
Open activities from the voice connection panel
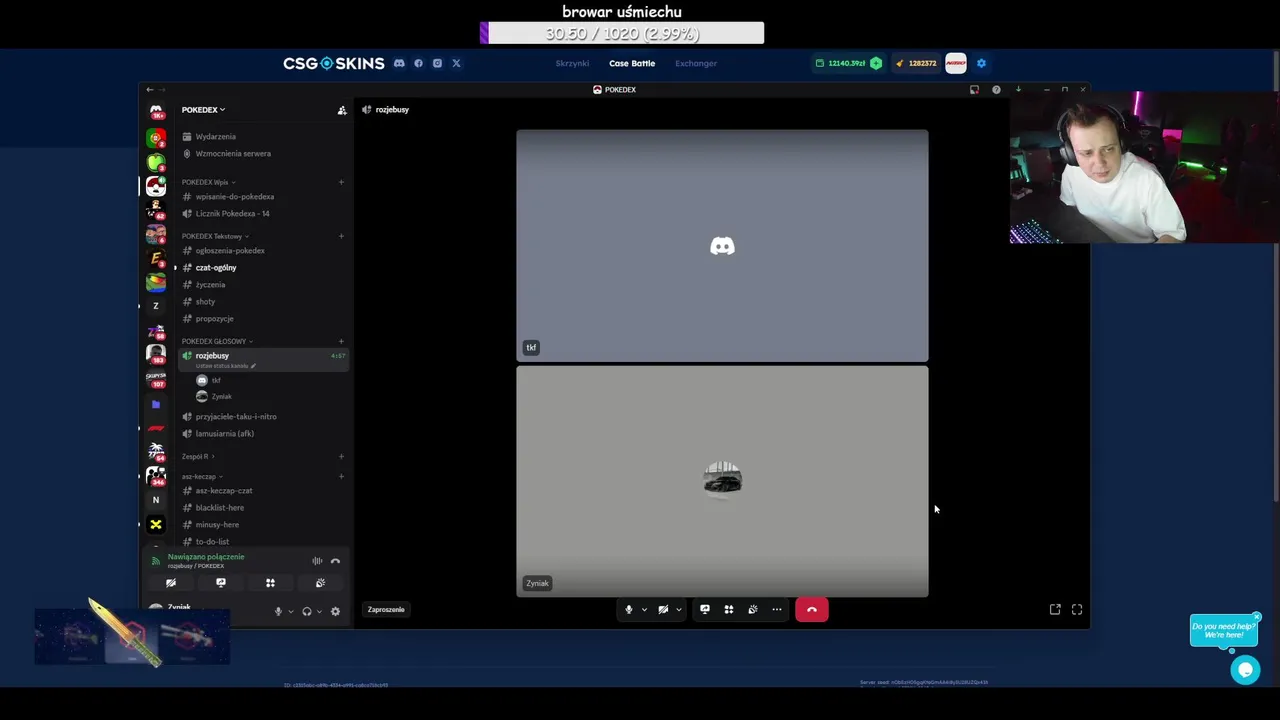point(270,583)
